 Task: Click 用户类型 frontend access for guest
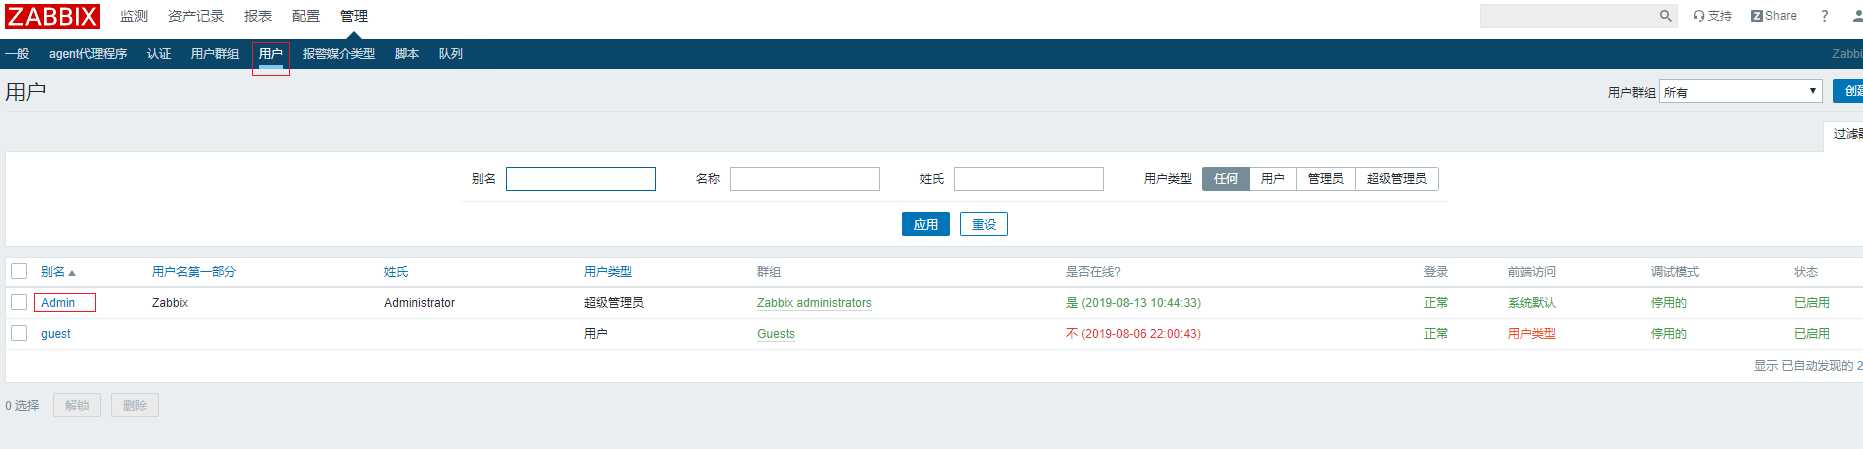pyautogui.click(x=1532, y=334)
